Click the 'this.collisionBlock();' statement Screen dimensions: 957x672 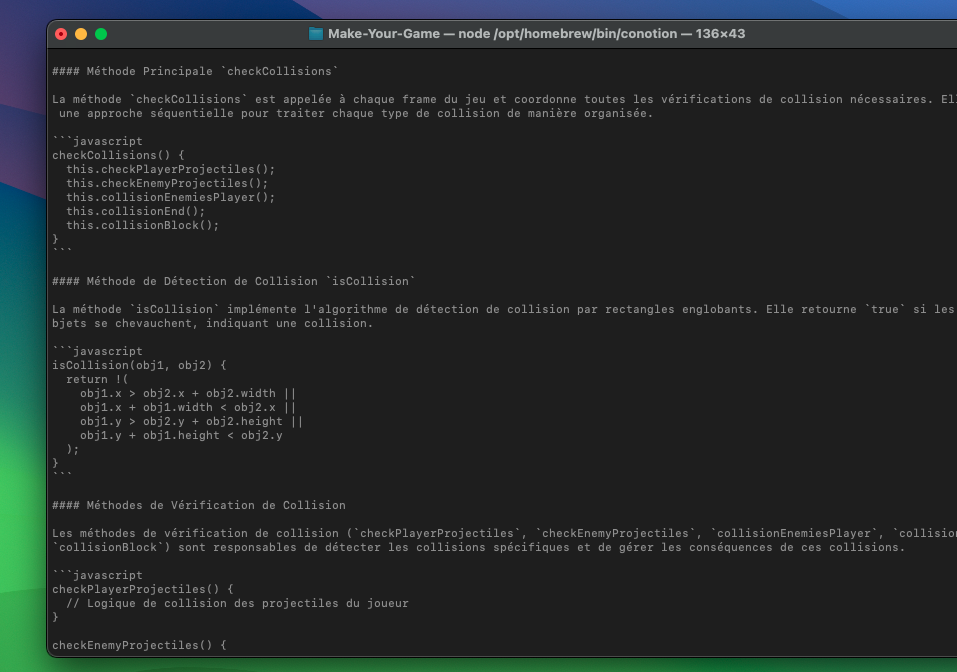(x=142, y=225)
